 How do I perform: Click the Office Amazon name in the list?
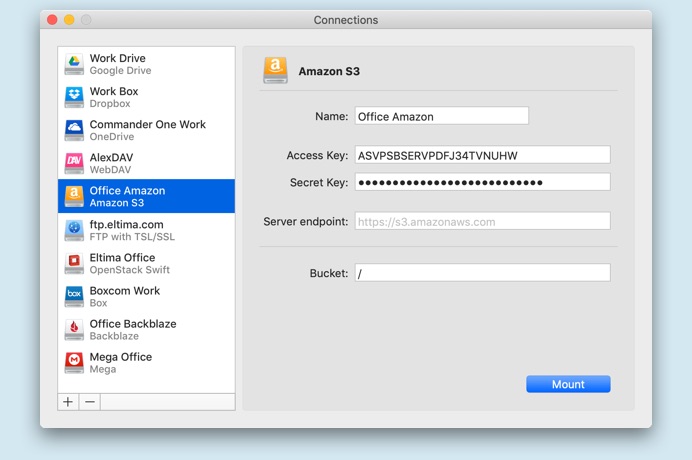click(x=127, y=191)
